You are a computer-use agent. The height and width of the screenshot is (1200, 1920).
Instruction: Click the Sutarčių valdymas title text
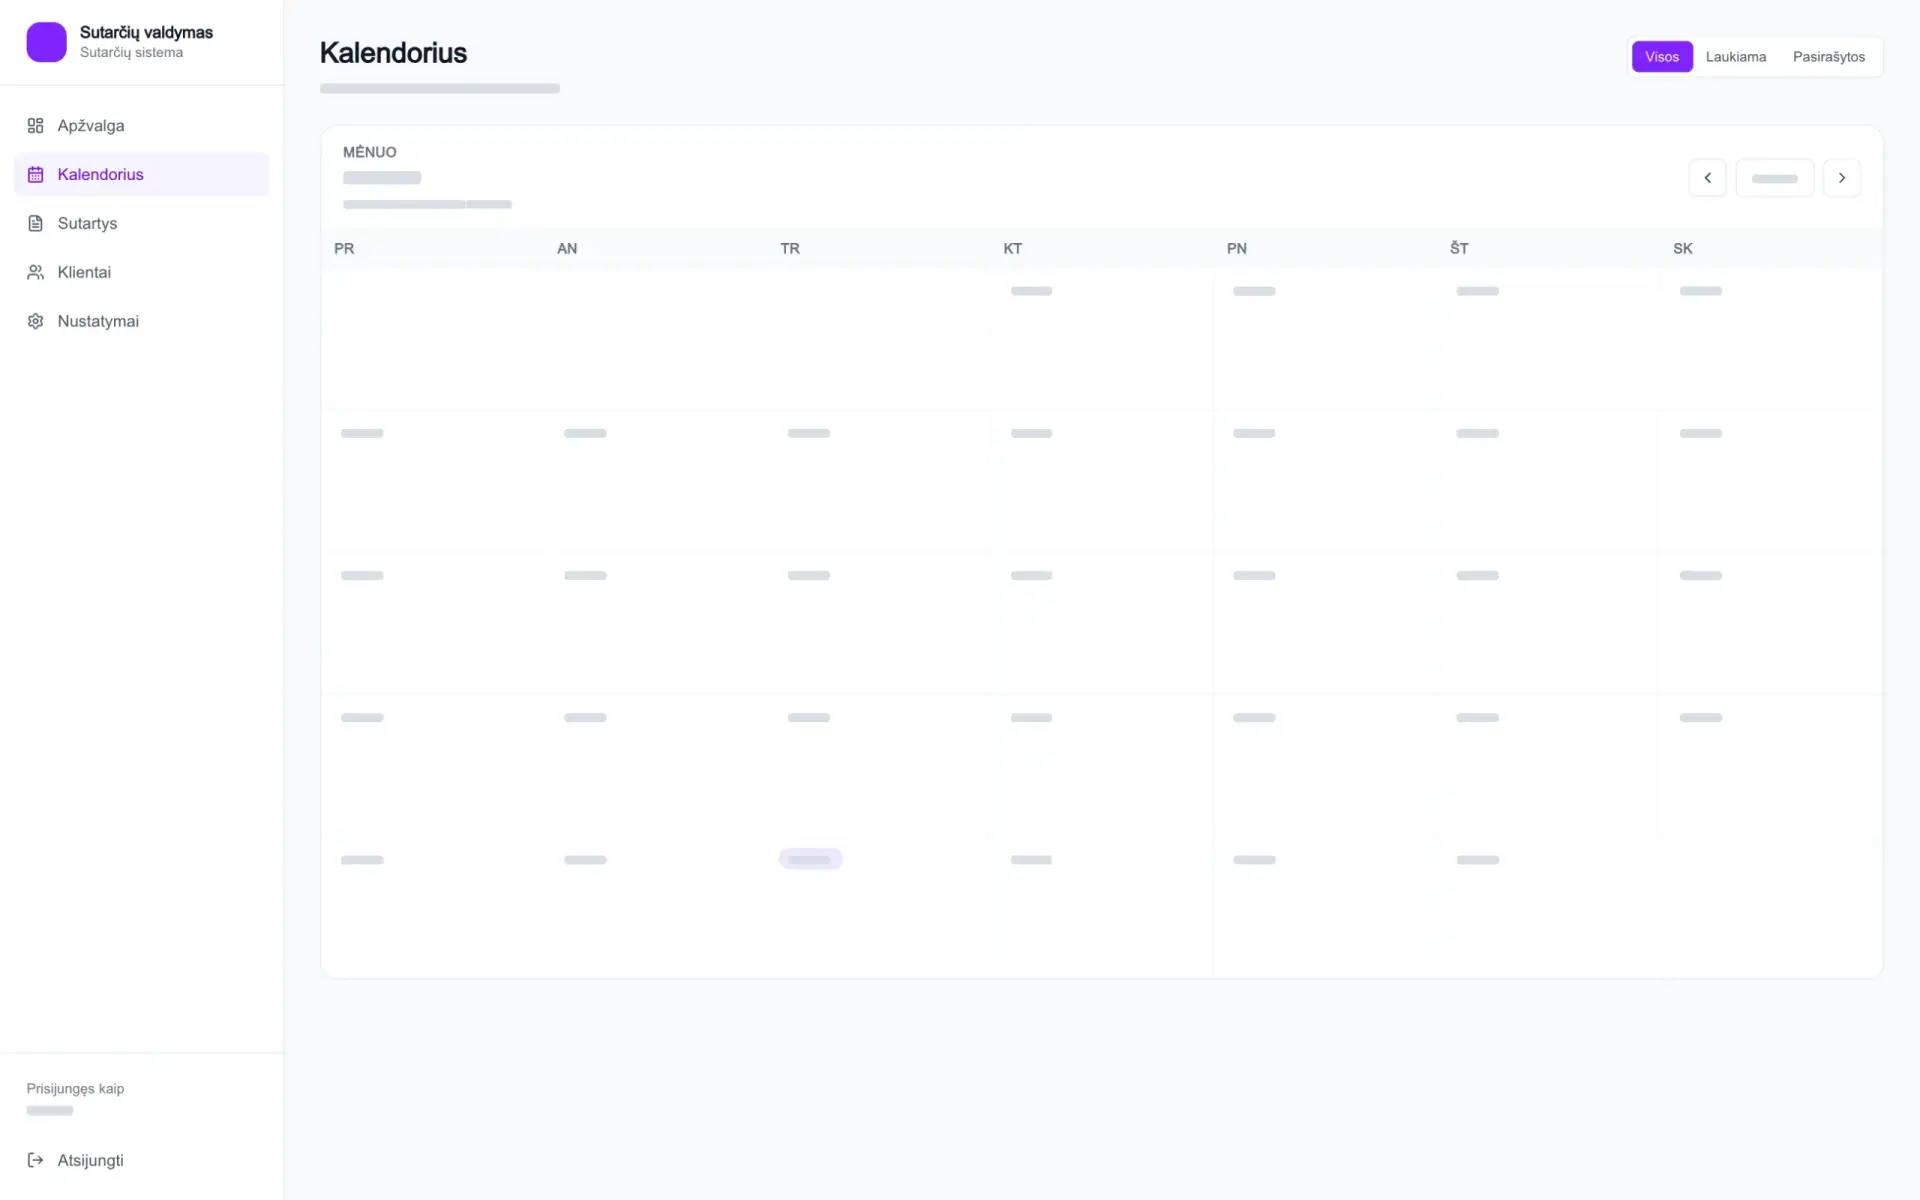(146, 32)
